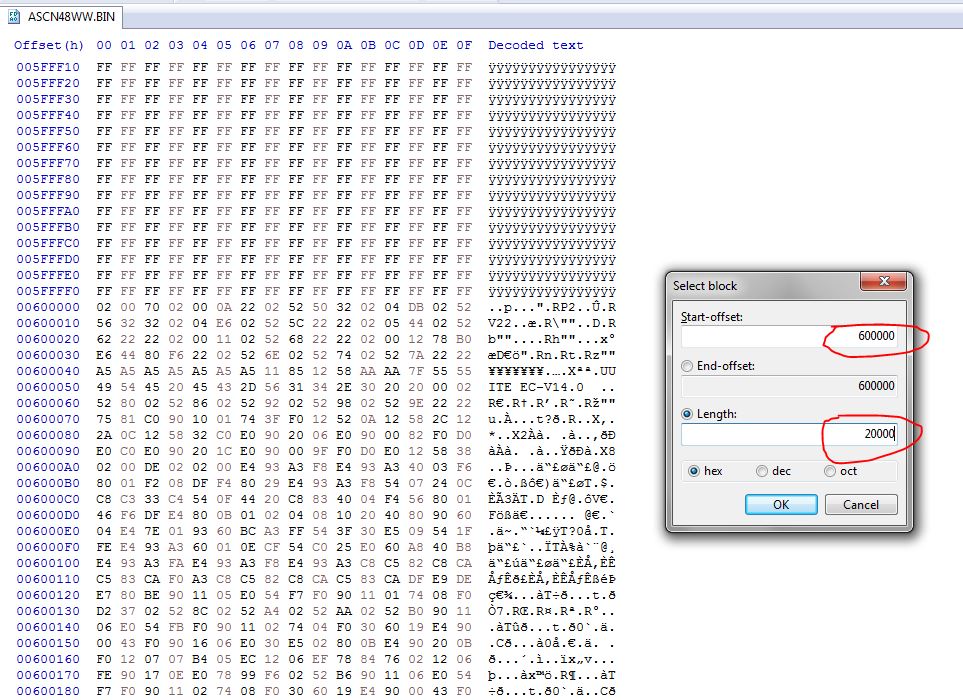The height and width of the screenshot is (700, 963).
Task: Click offset row 00600180
Action: pyautogui.click(x=48, y=691)
